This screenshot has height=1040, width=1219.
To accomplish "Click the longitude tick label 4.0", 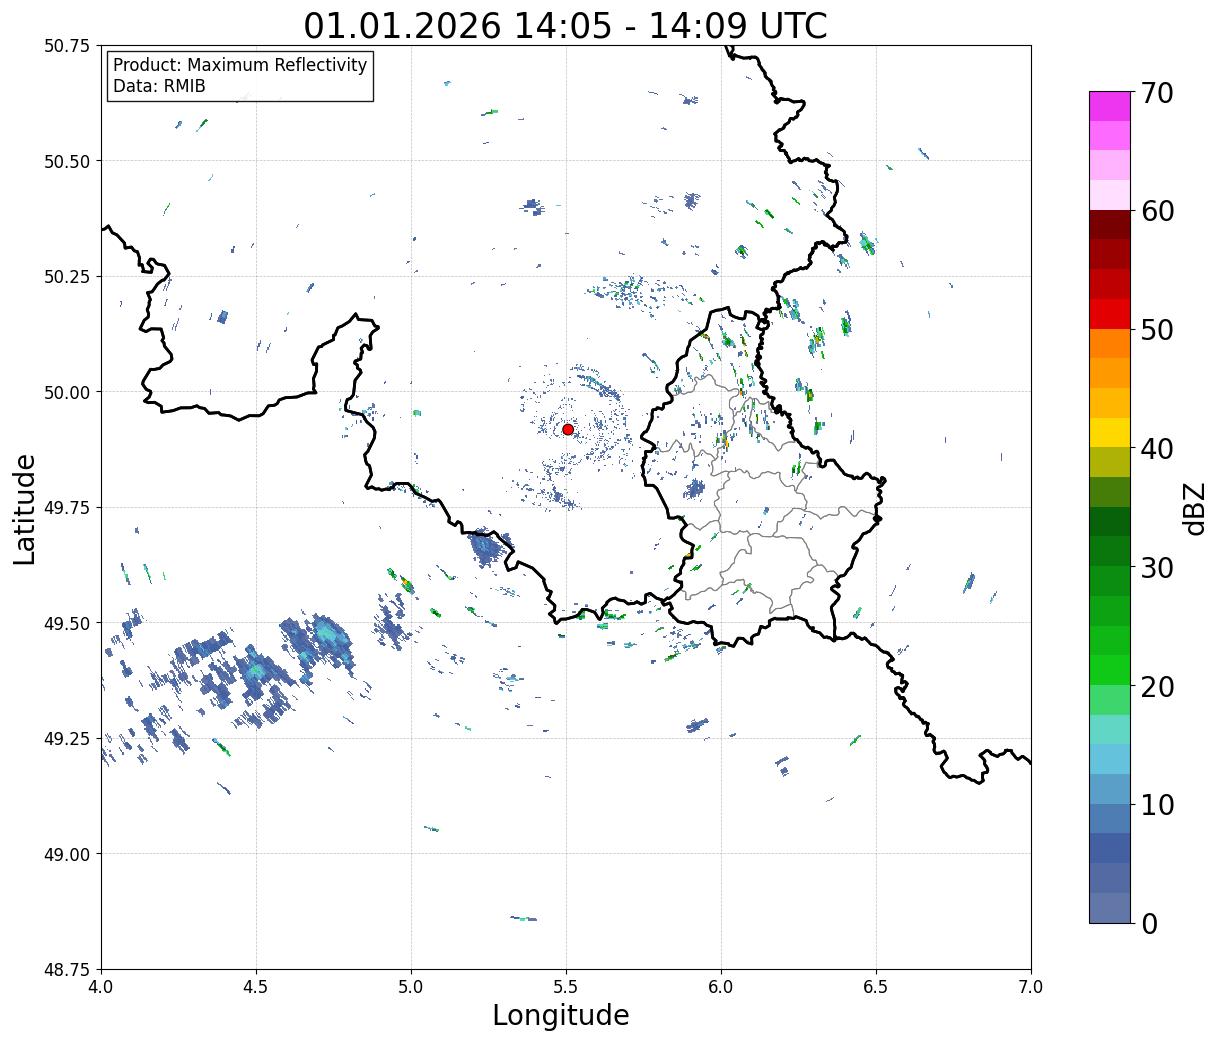I will (x=101, y=987).
